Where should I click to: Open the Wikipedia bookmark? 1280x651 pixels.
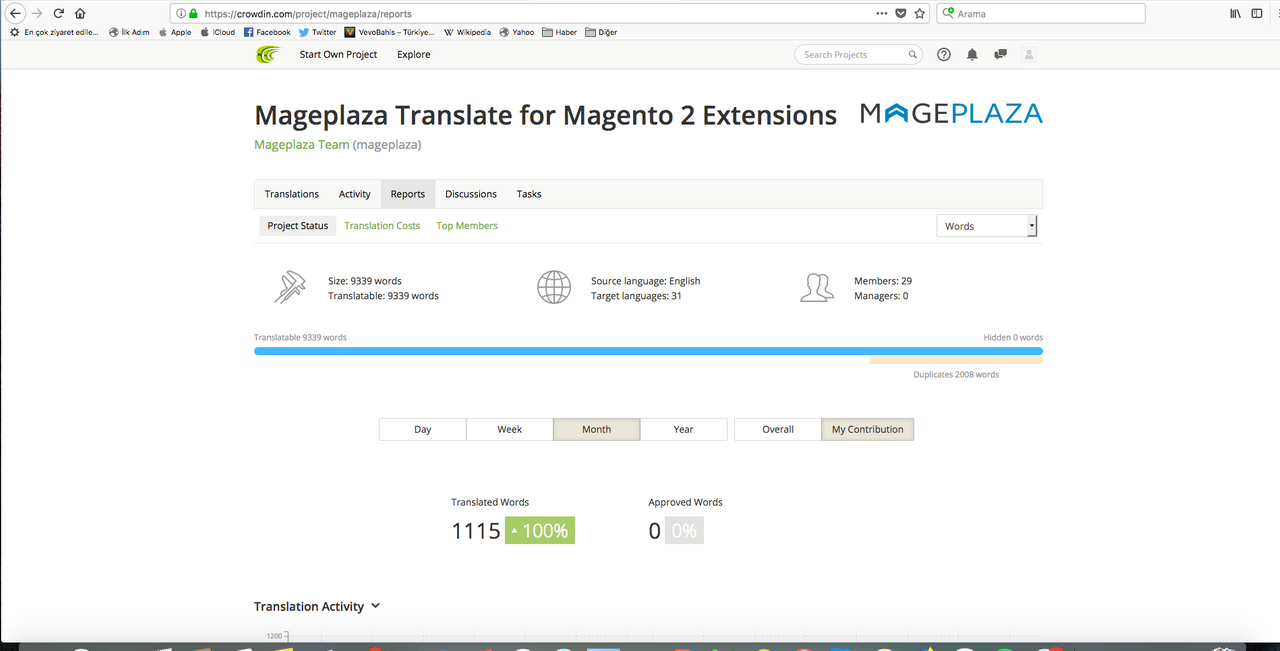pos(467,32)
